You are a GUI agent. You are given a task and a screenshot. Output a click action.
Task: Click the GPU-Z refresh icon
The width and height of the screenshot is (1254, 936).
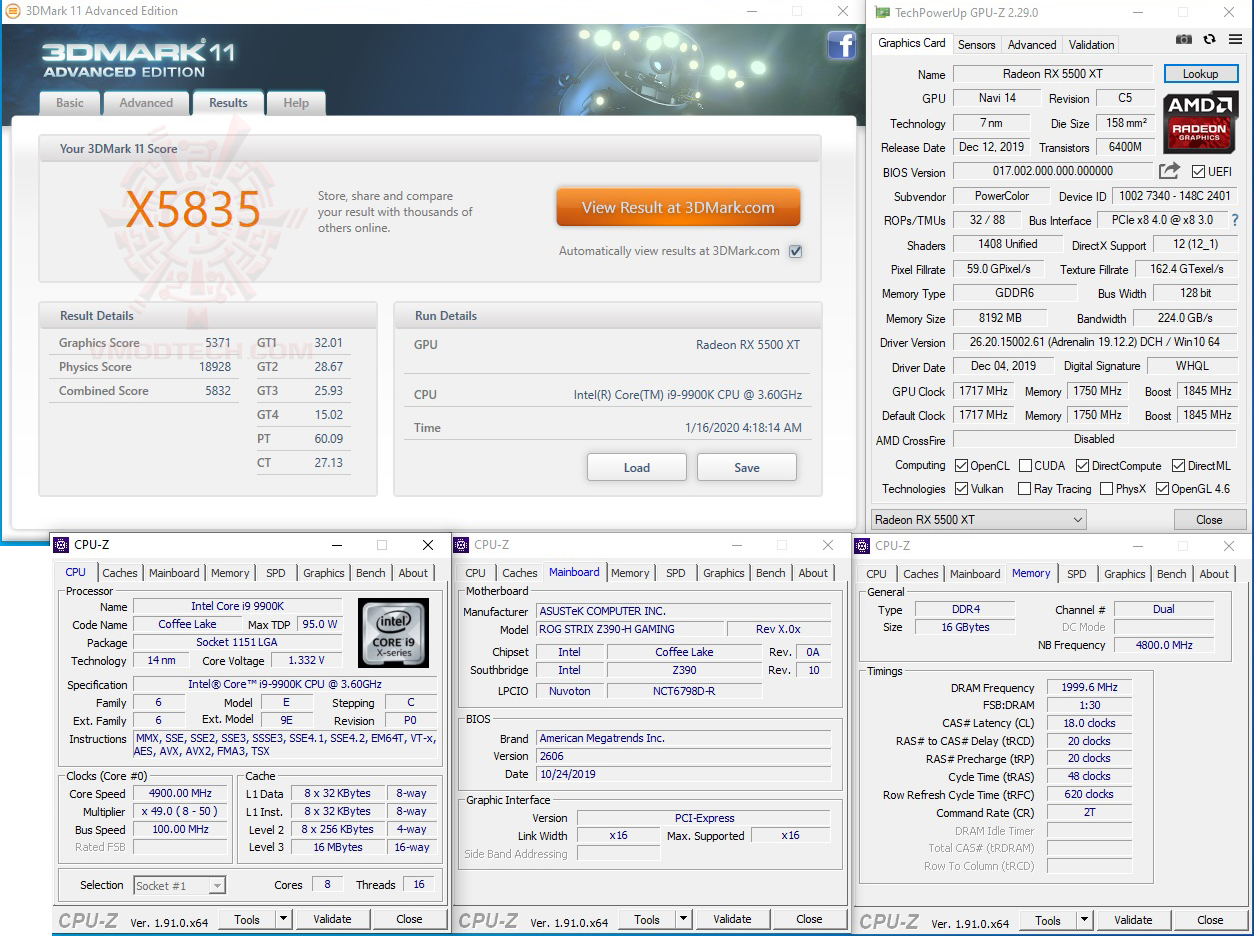click(1209, 40)
